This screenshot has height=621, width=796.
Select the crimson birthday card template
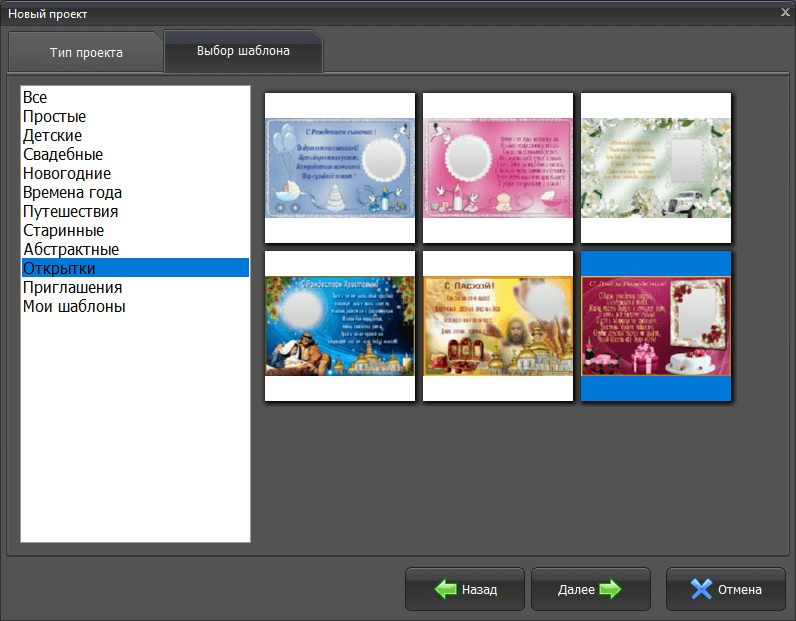pos(656,325)
